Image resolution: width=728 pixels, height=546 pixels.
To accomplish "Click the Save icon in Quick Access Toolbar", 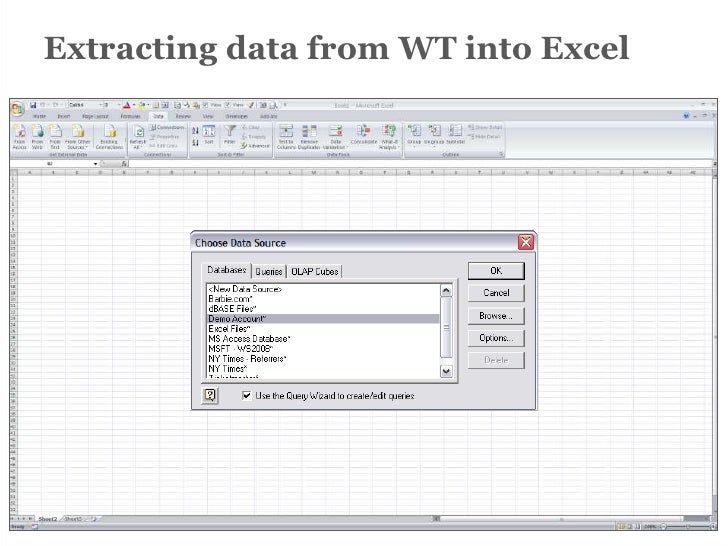I will (x=33, y=105).
